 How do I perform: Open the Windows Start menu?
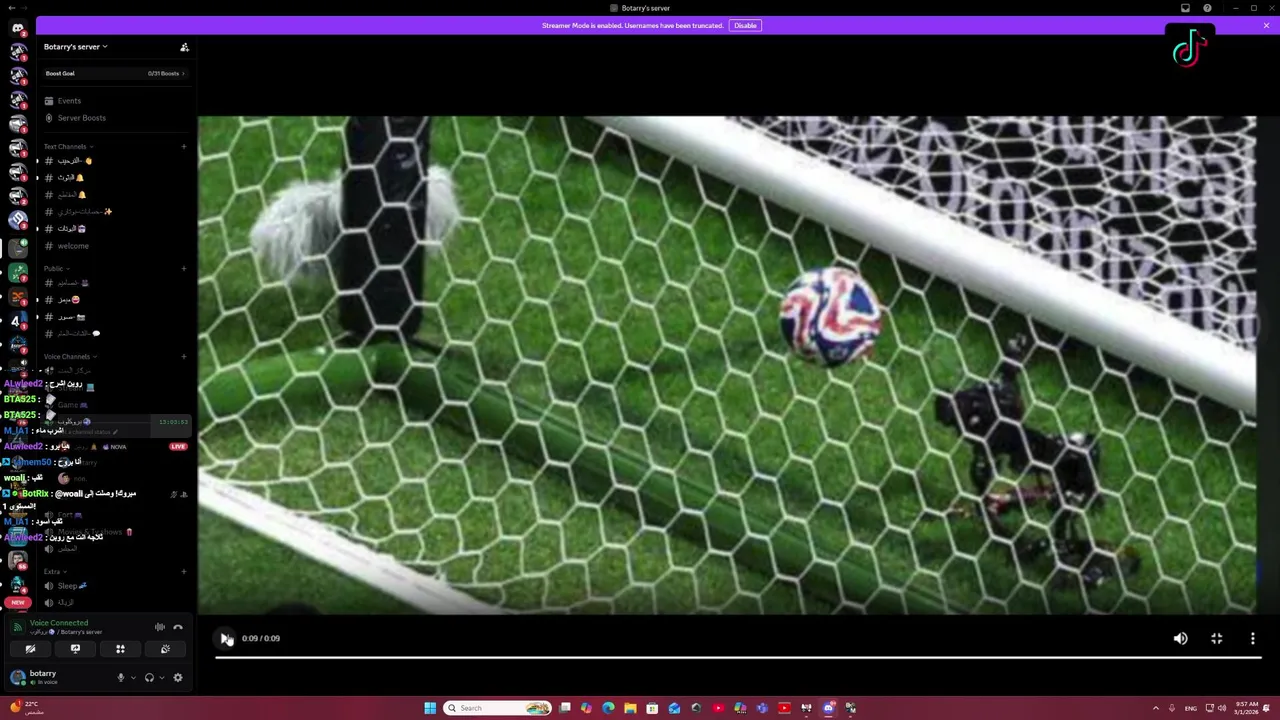430,708
